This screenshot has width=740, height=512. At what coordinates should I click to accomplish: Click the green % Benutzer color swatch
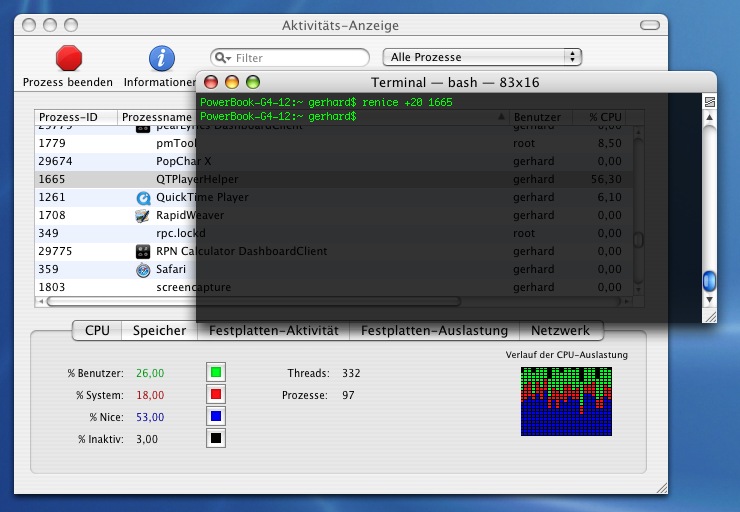pos(215,373)
